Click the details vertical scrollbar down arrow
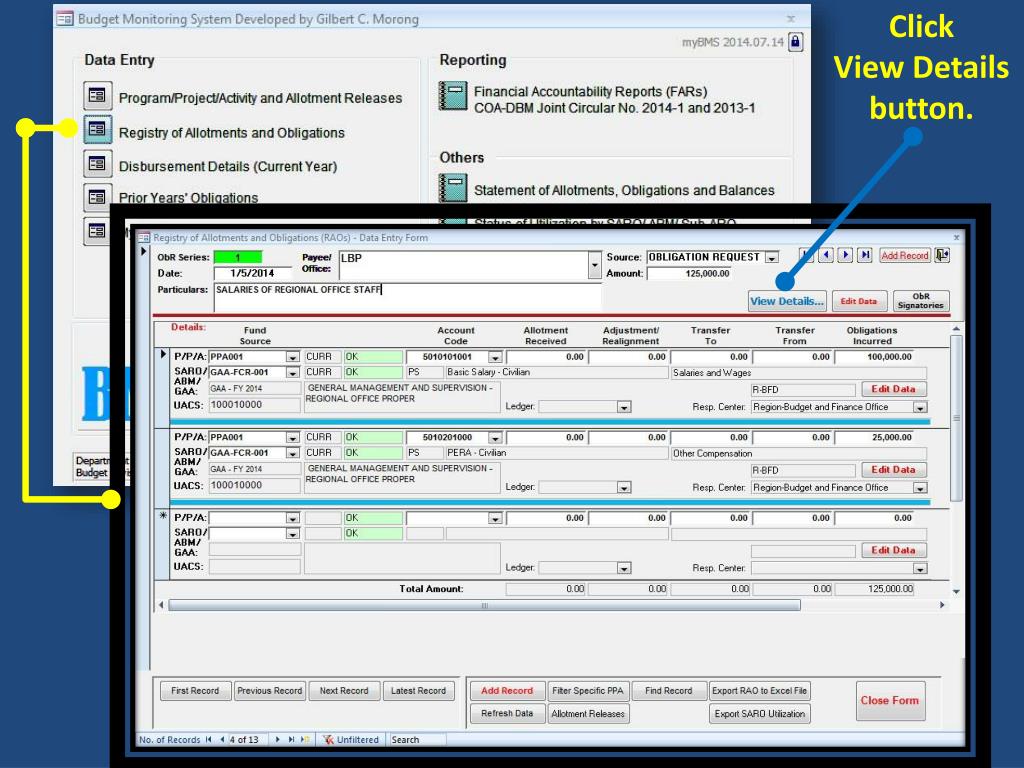Image resolution: width=1024 pixels, height=768 pixels. click(x=956, y=592)
